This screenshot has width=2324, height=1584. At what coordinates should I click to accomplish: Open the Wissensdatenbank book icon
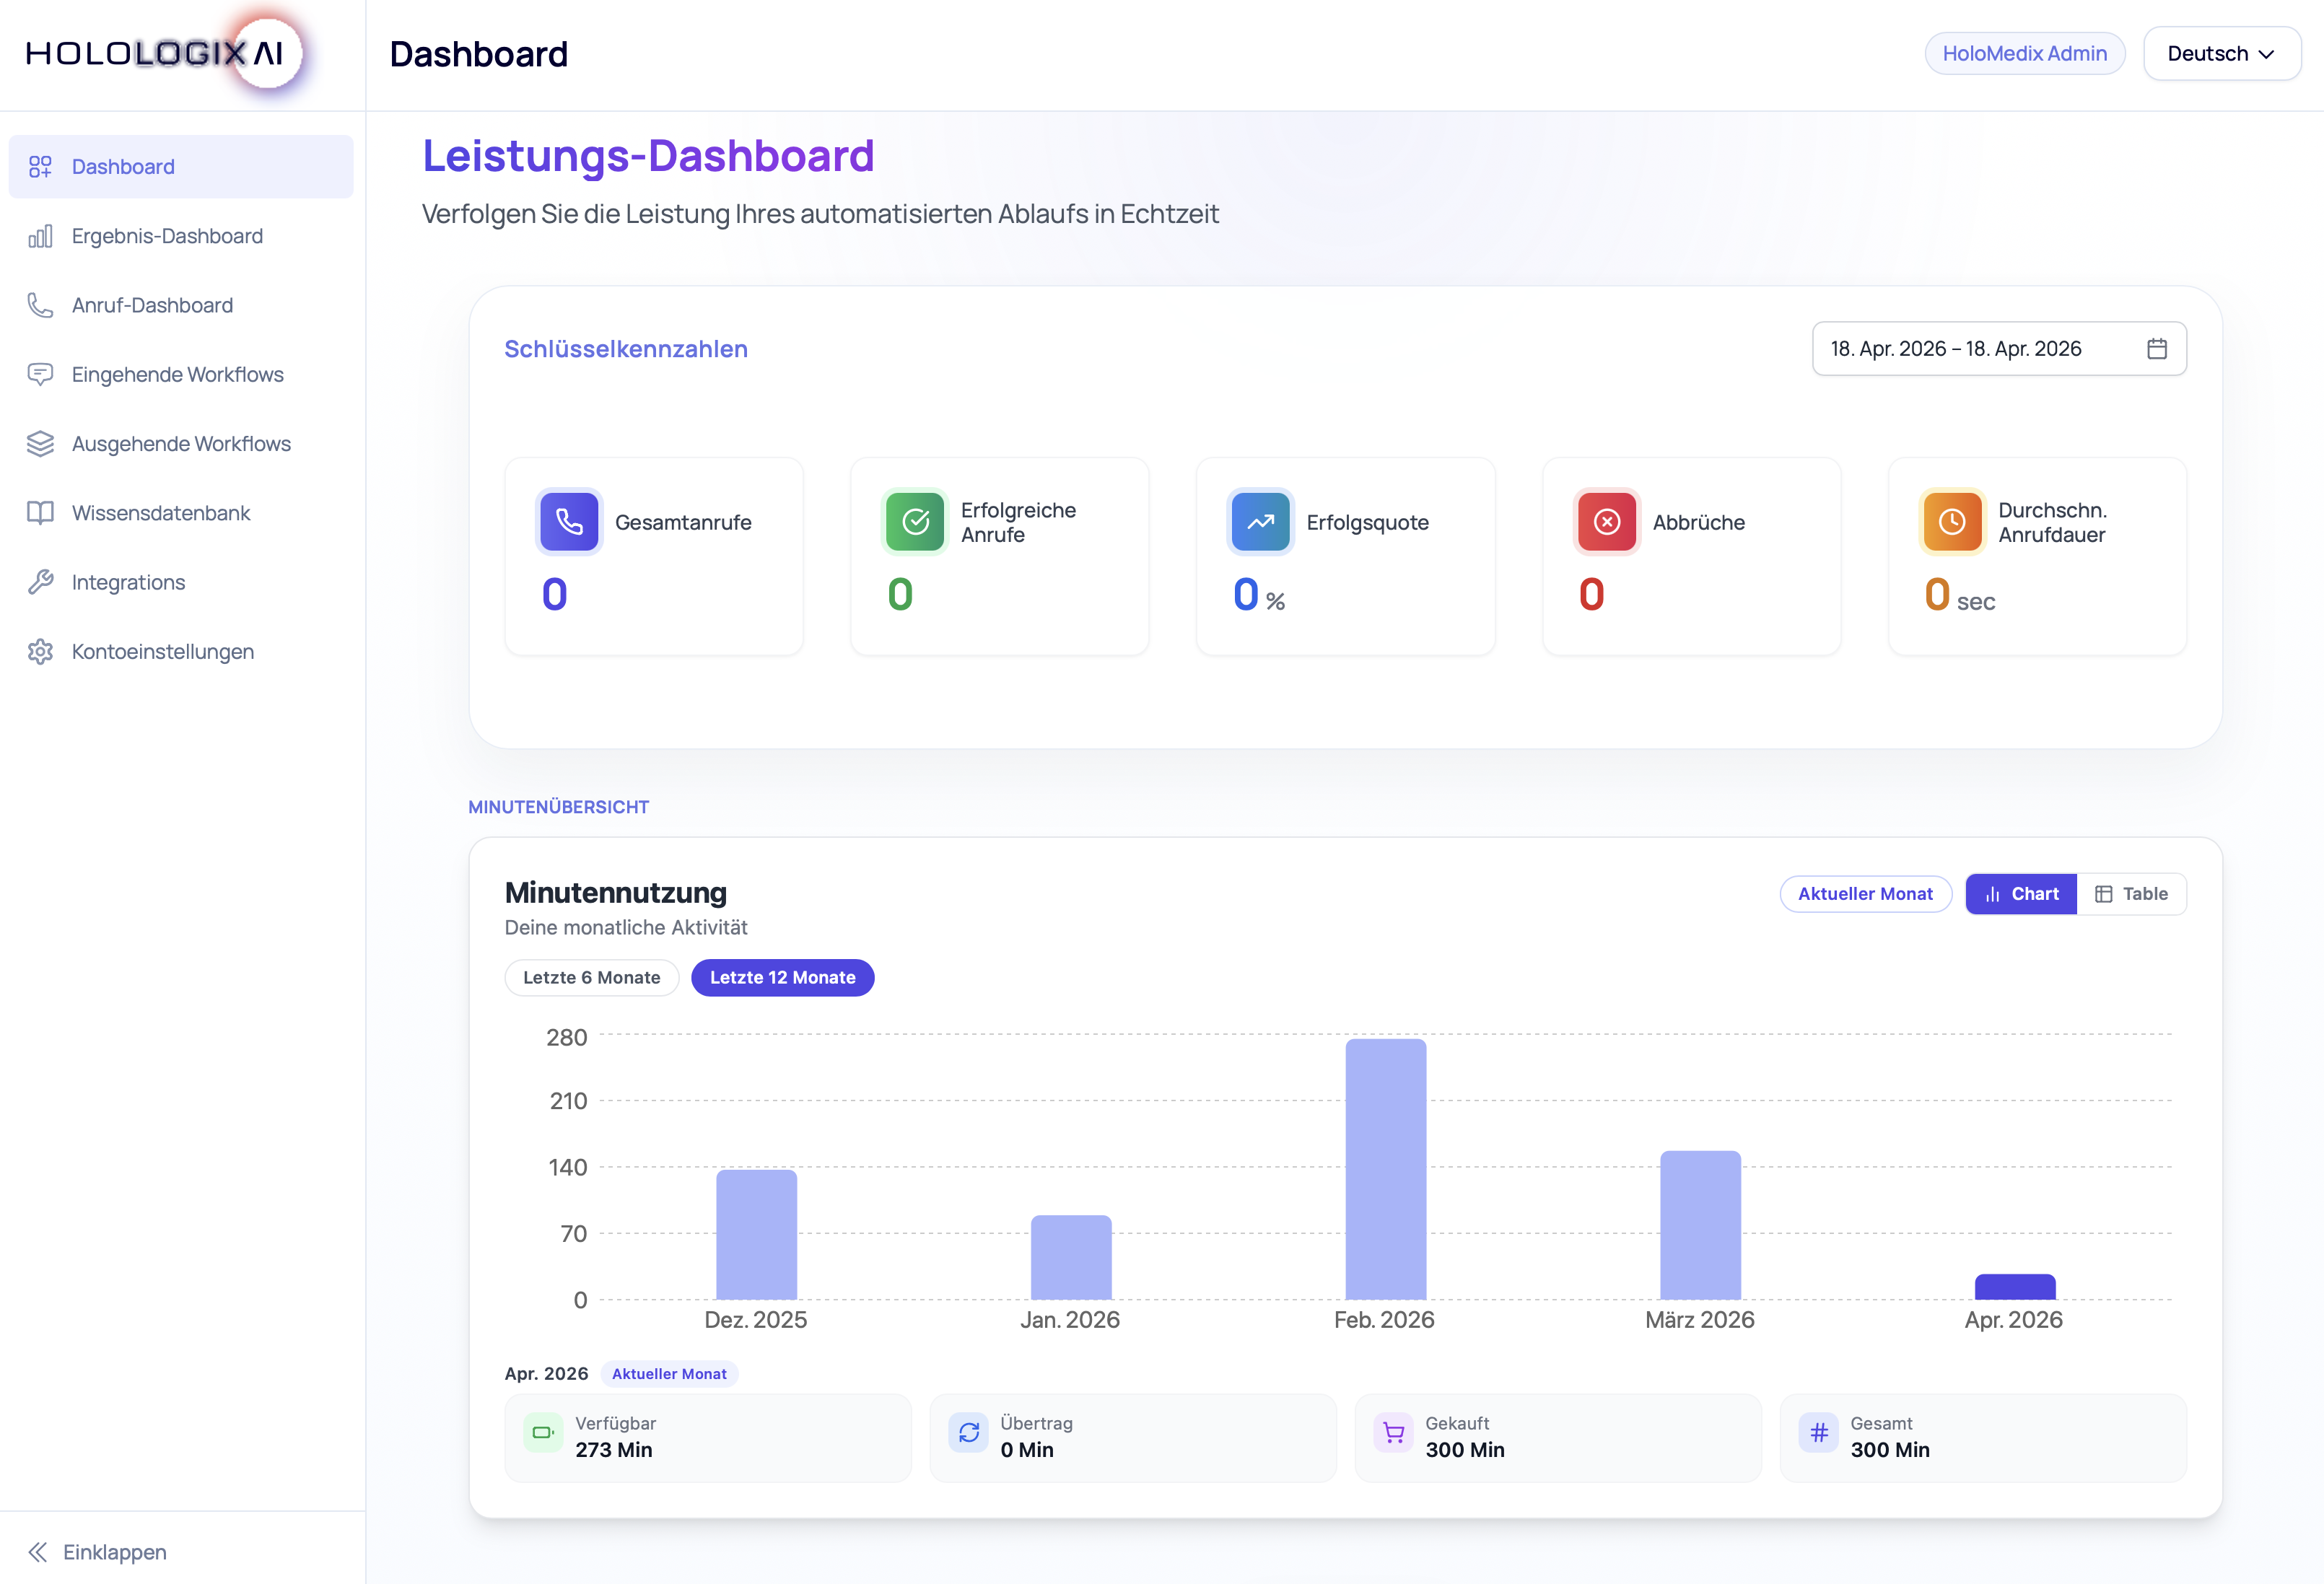click(40, 512)
